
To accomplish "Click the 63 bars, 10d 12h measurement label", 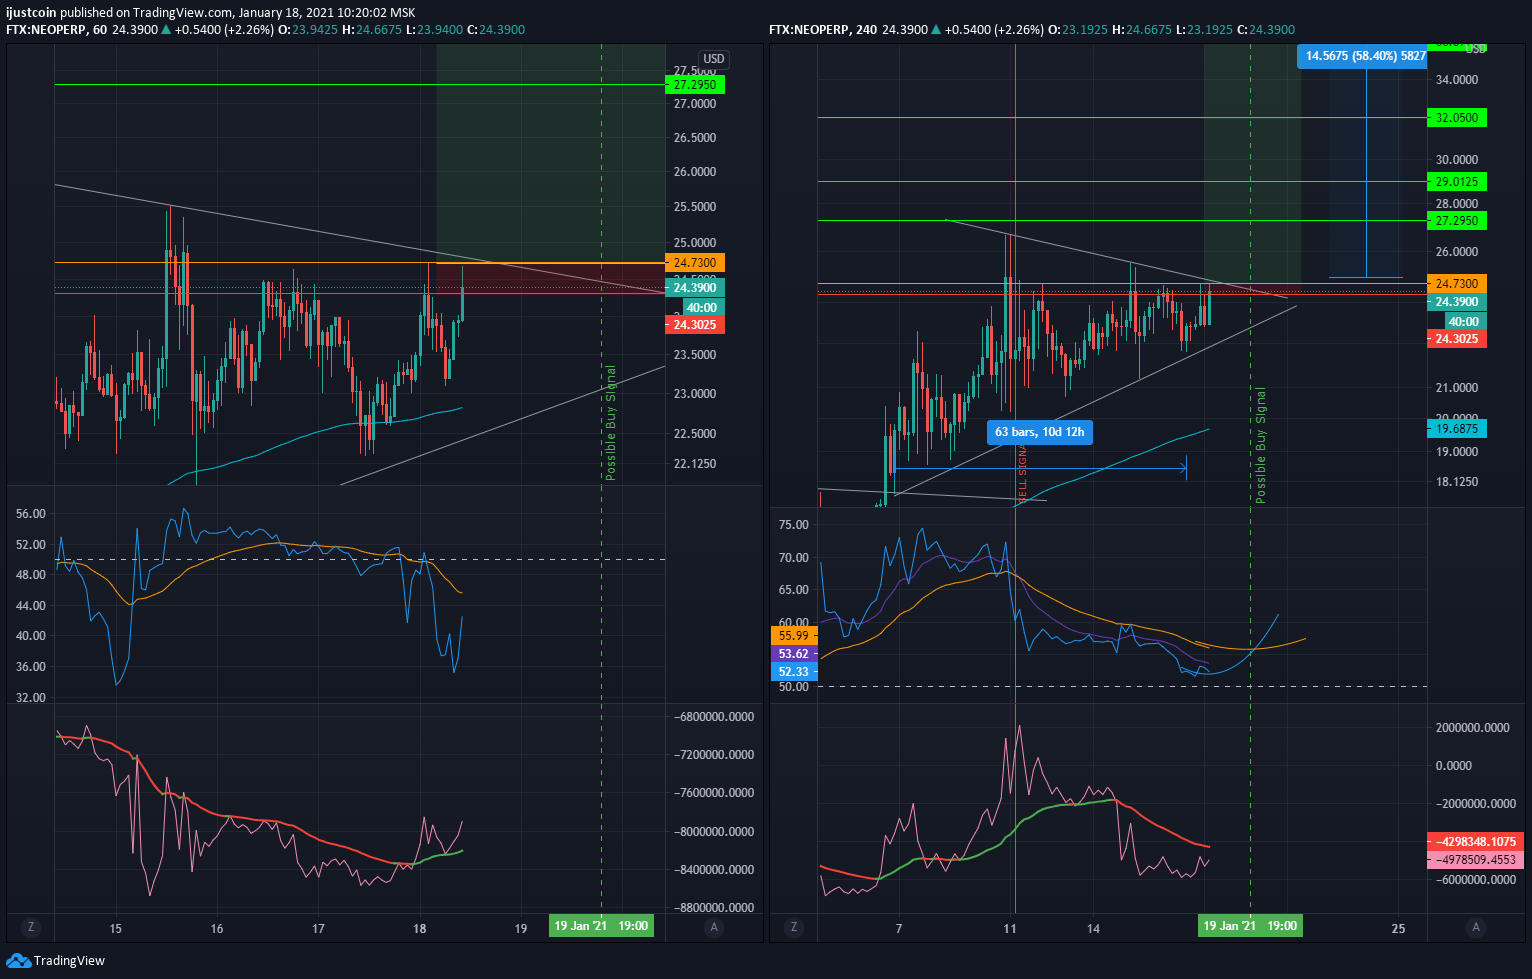I will 1040,432.
